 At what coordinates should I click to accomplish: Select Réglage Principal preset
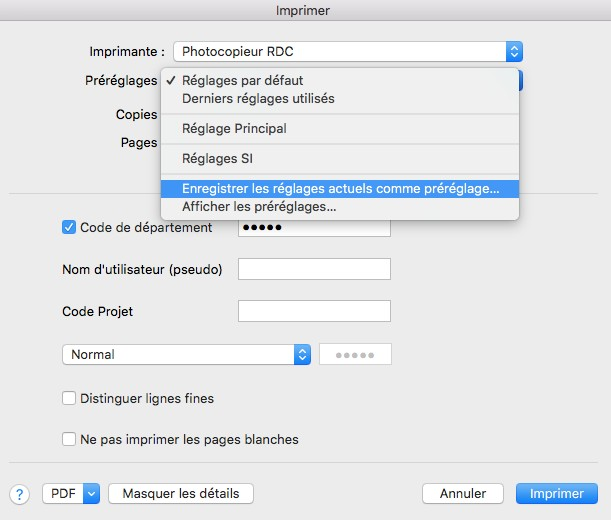(234, 129)
